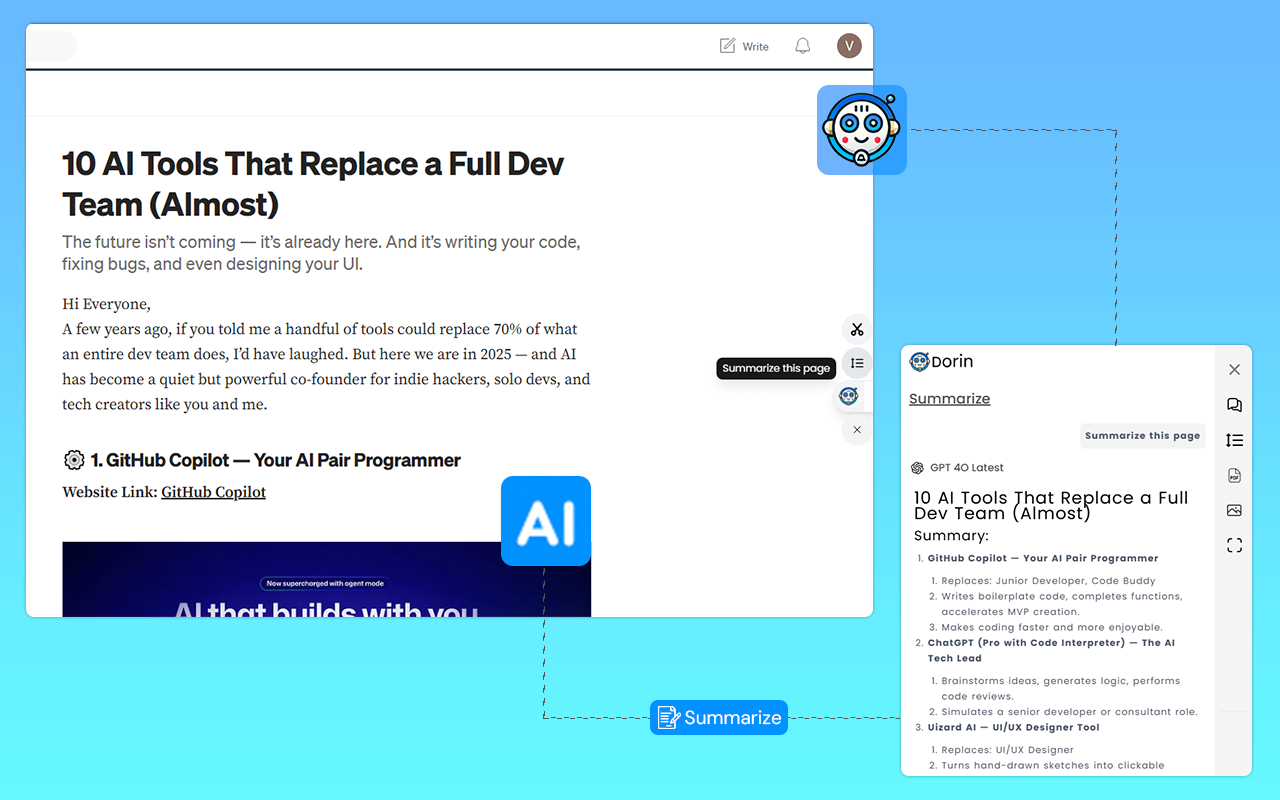Click the line "Replaces: UI/UX Designer"
This screenshot has height=800, width=1280.
pos(1007,750)
